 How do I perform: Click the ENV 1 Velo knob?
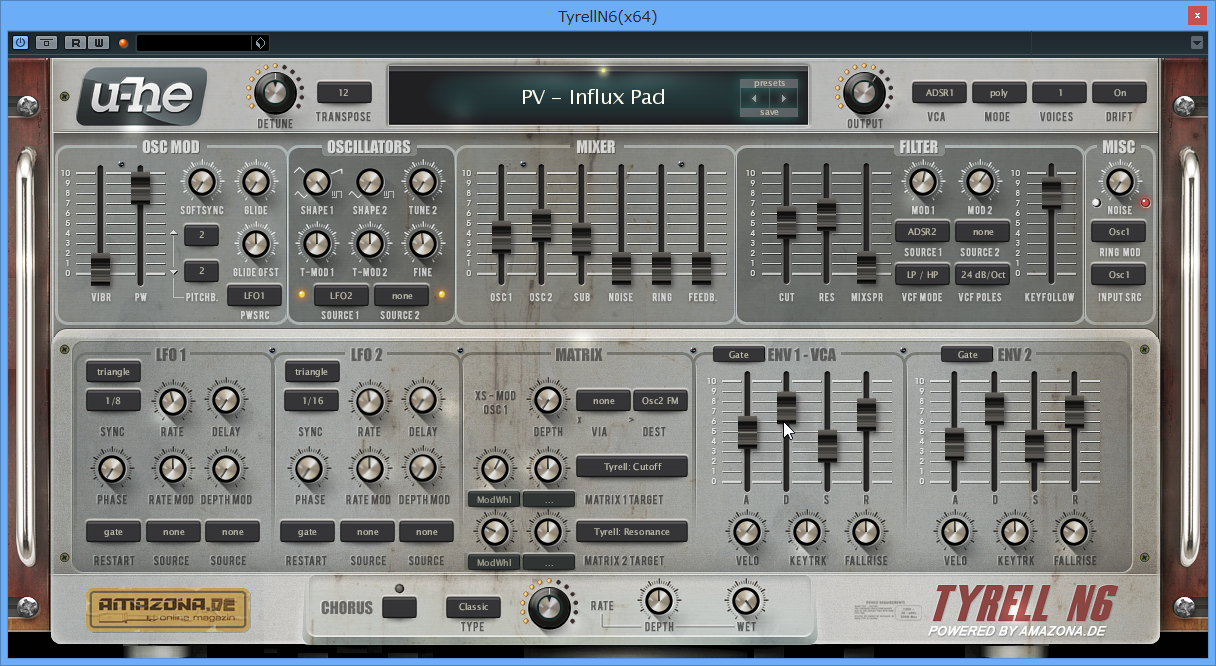746,531
